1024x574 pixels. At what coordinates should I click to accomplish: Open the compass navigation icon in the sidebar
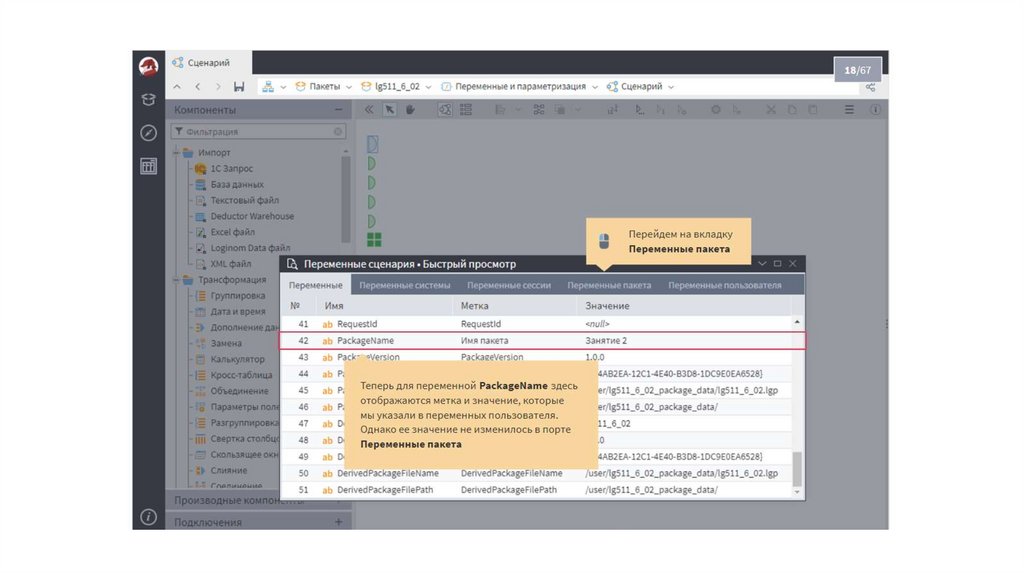[x=148, y=132]
